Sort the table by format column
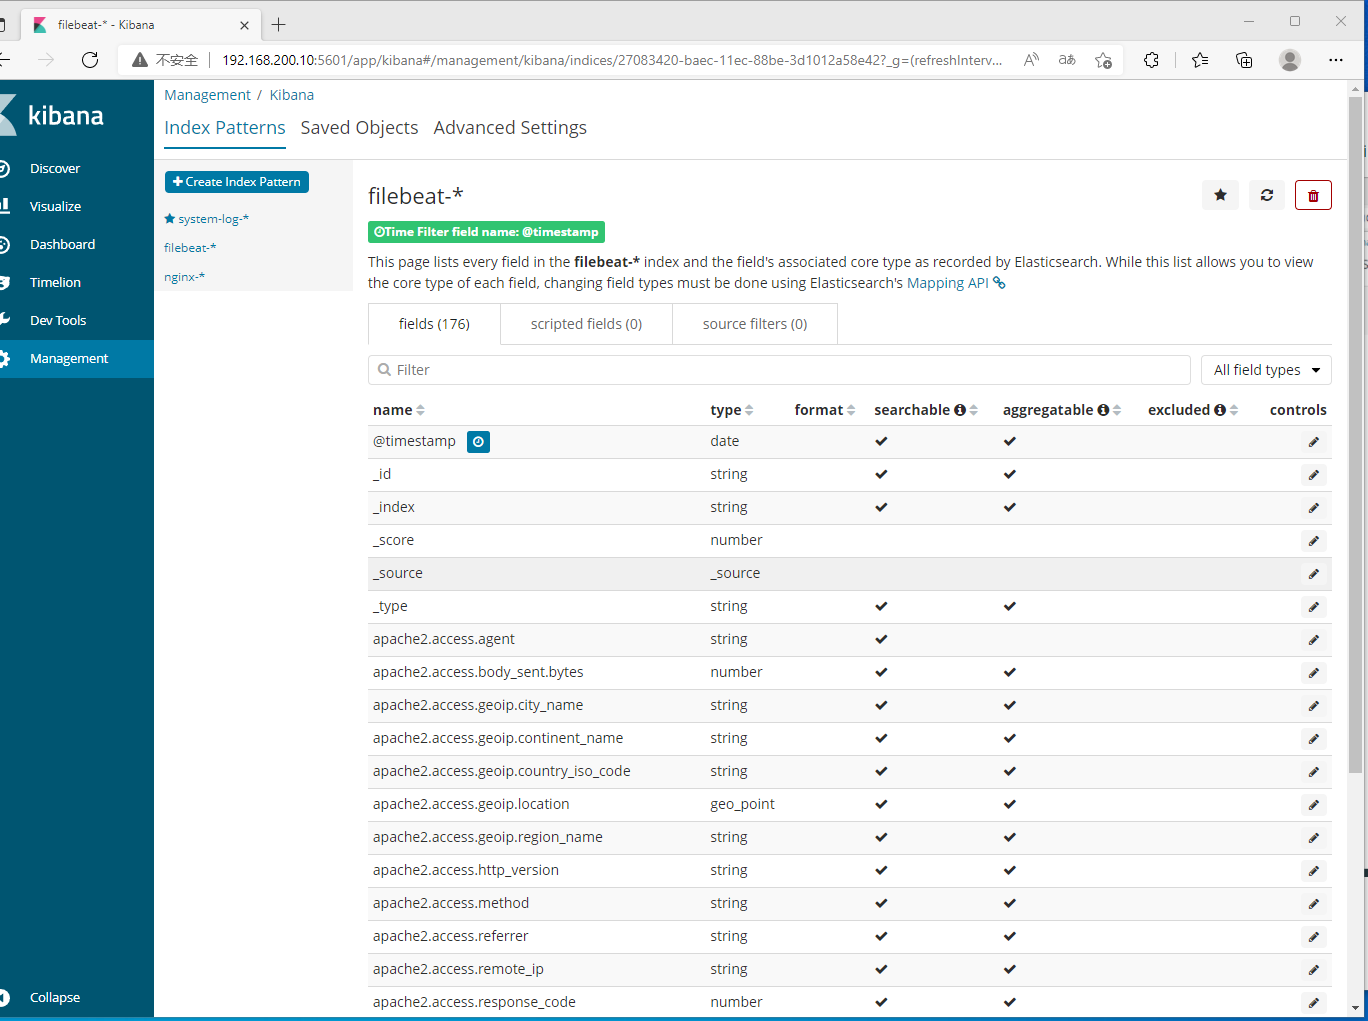The height and width of the screenshot is (1021, 1368). point(825,410)
